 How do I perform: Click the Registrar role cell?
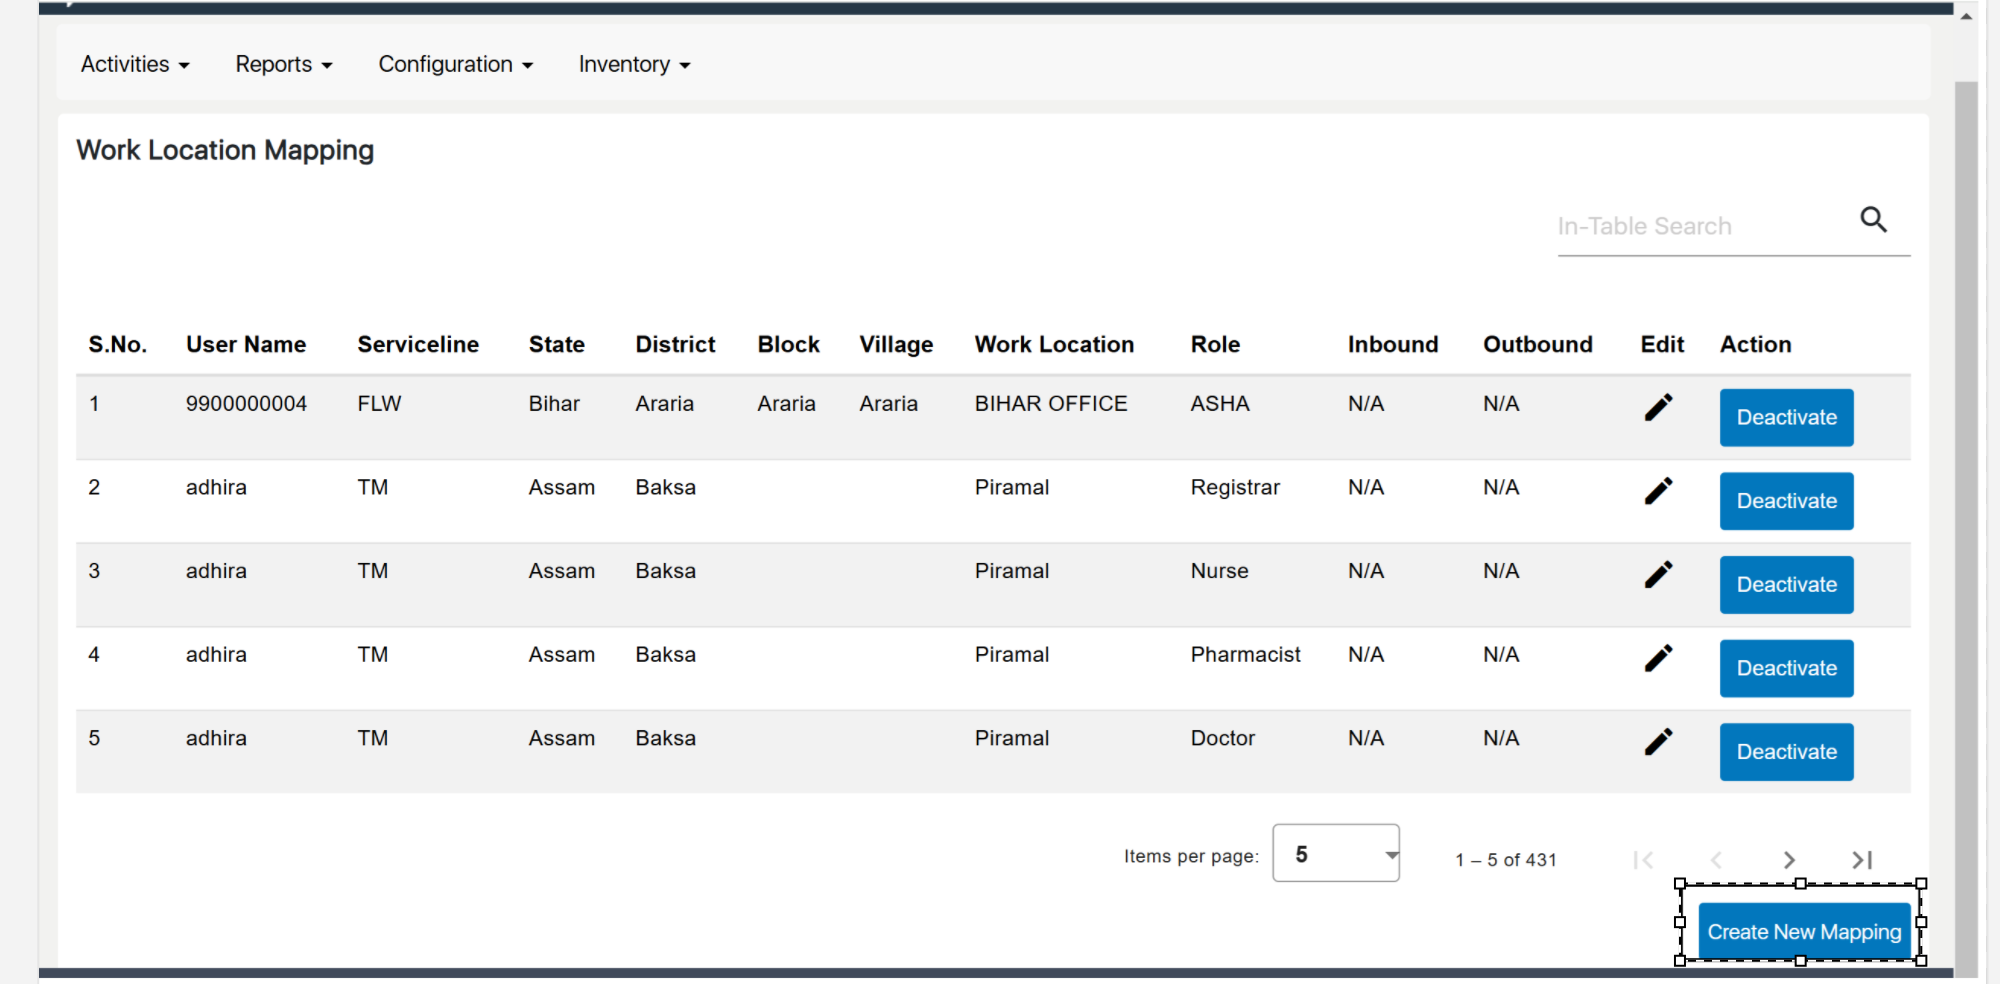click(1235, 487)
